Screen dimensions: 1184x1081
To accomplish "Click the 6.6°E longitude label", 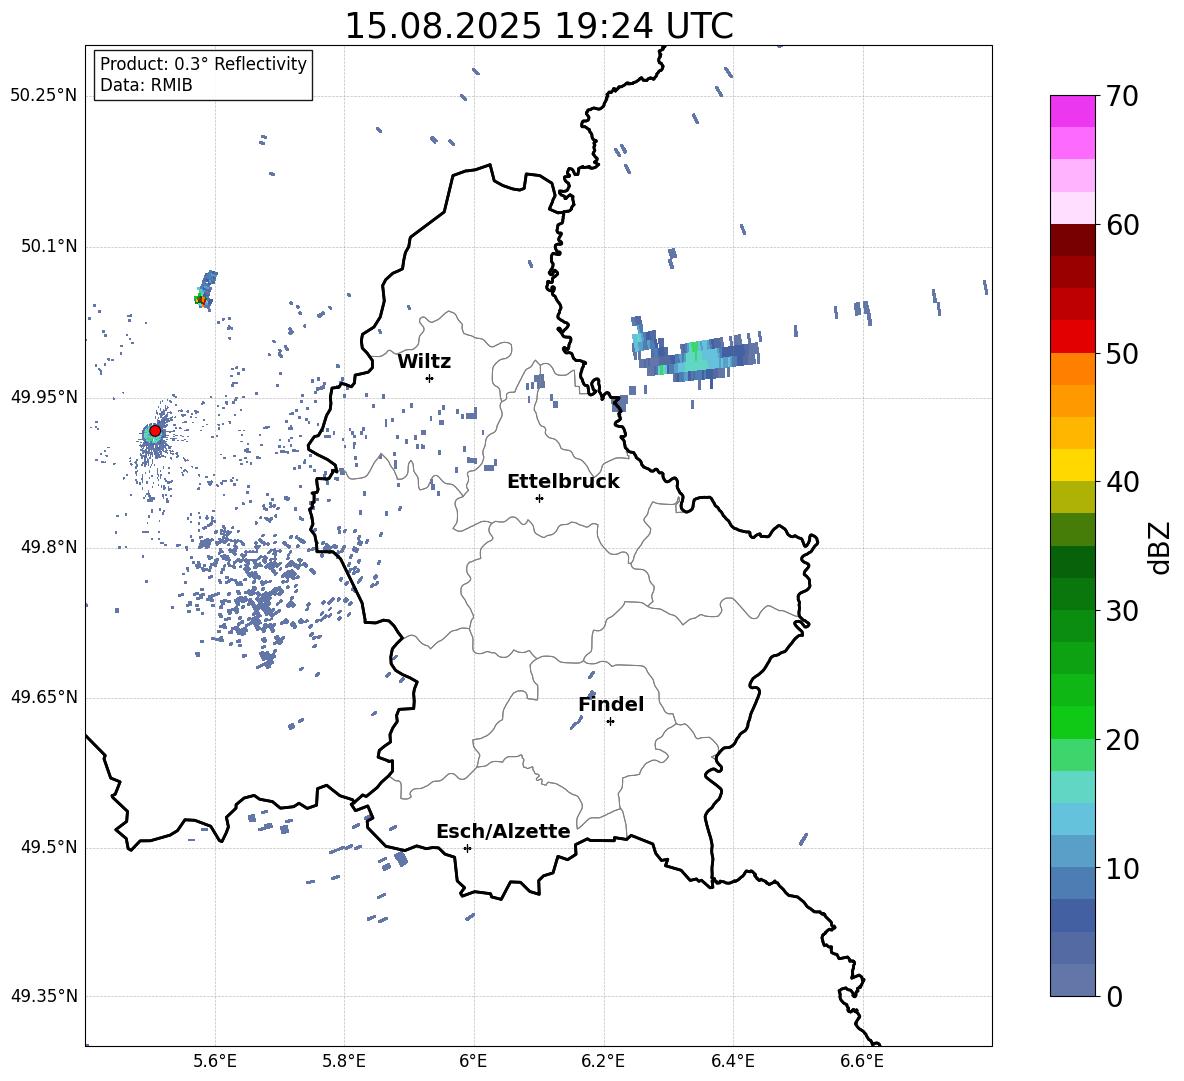I will click(862, 1061).
